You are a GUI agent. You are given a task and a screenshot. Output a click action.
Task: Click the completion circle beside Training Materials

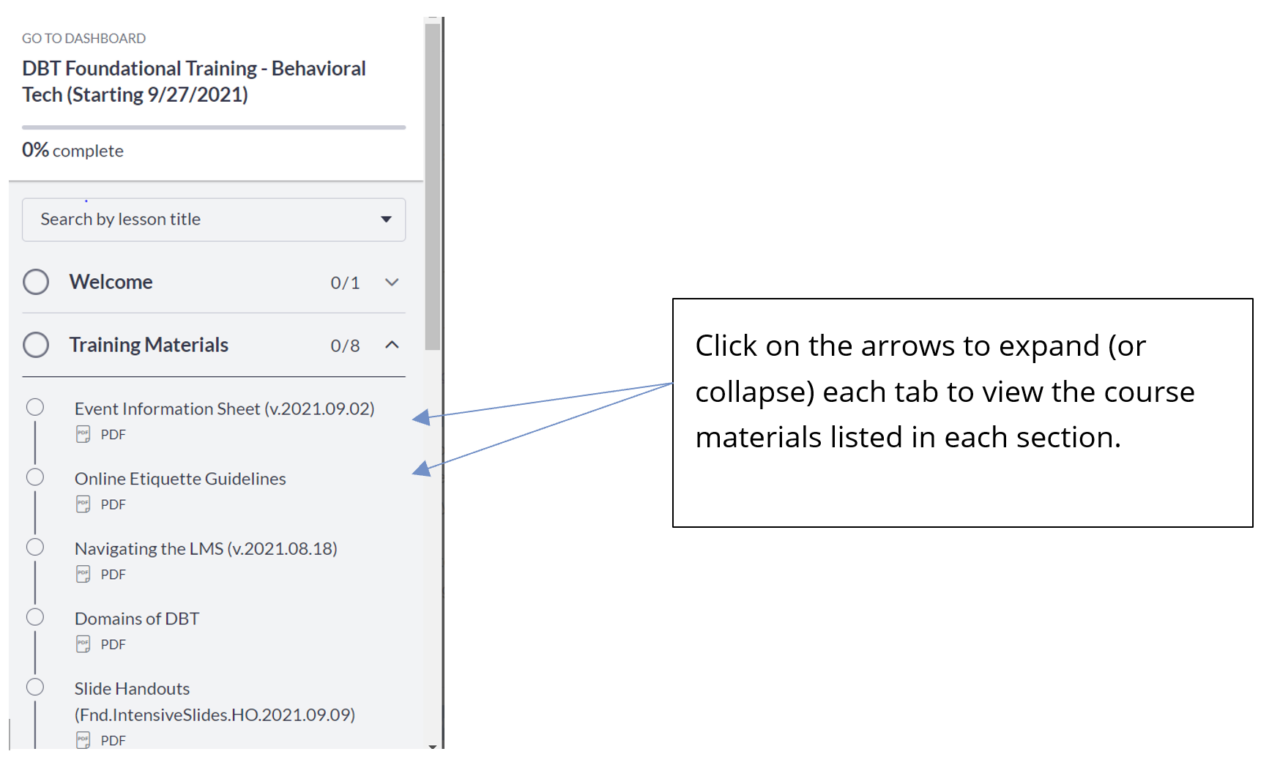coord(36,344)
